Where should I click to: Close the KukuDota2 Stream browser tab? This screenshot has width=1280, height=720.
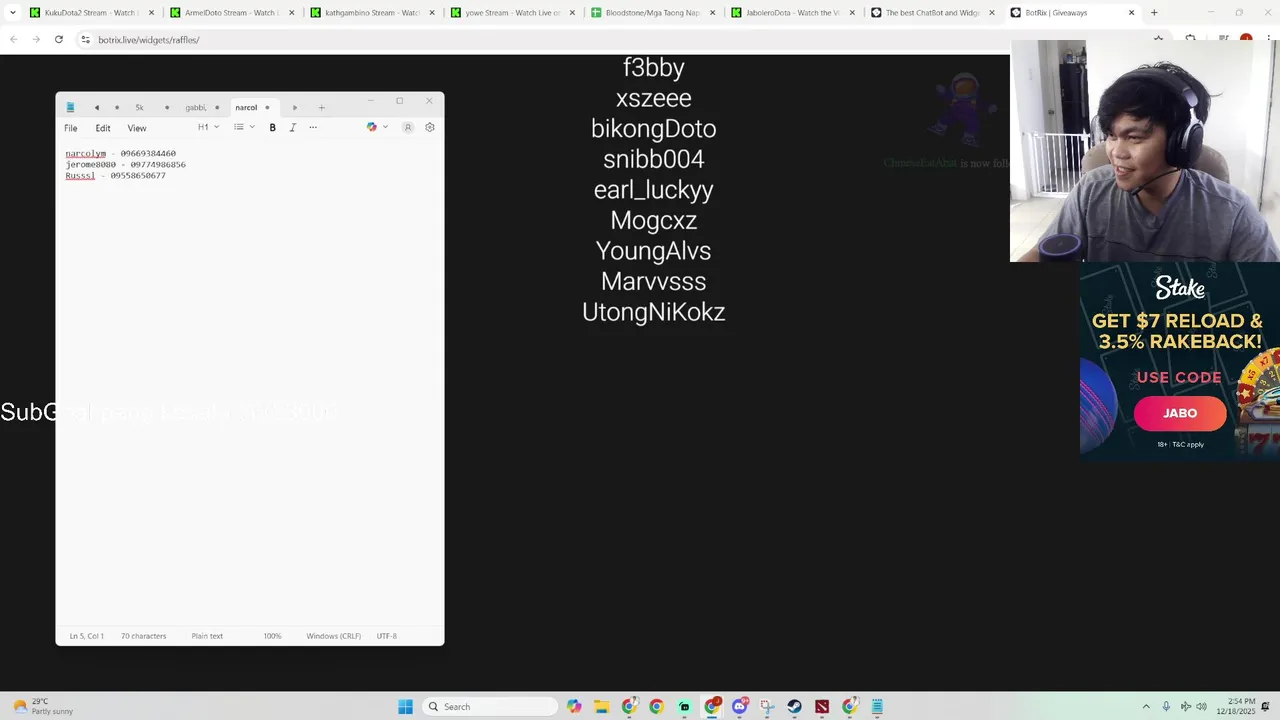pos(151,13)
